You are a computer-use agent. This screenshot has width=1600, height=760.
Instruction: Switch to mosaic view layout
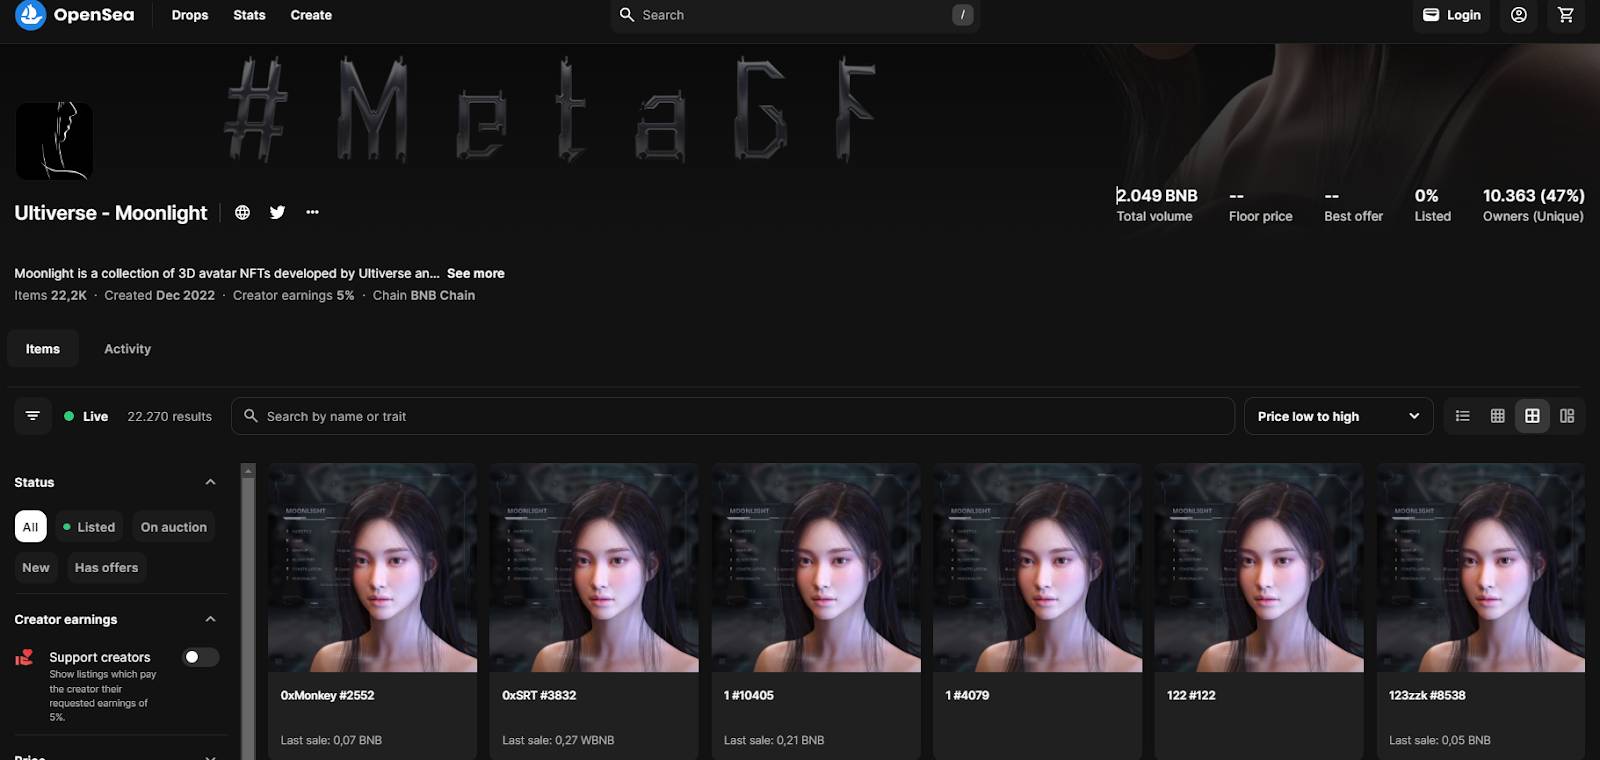1567,416
